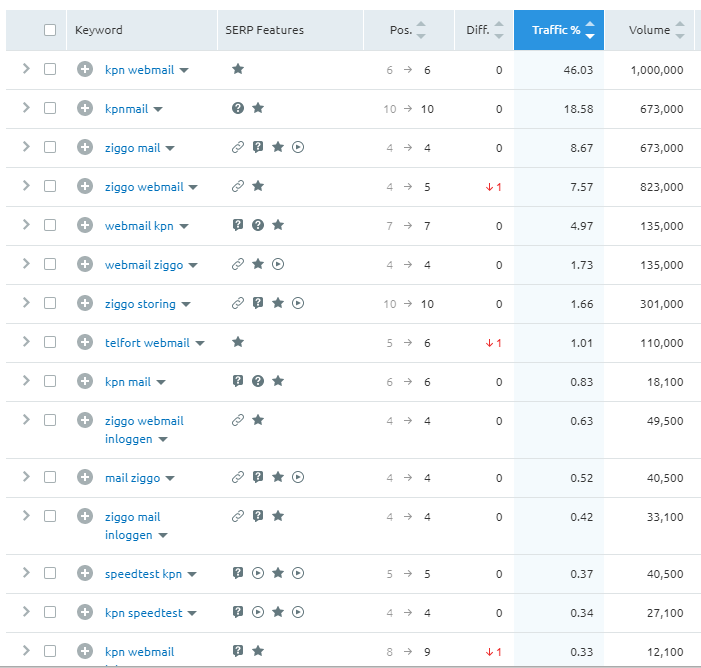The width and height of the screenshot is (701, 668).
Task: Click first play icon in speedtest kpn row
Action: pyautogui.click(x=258, y=573)
